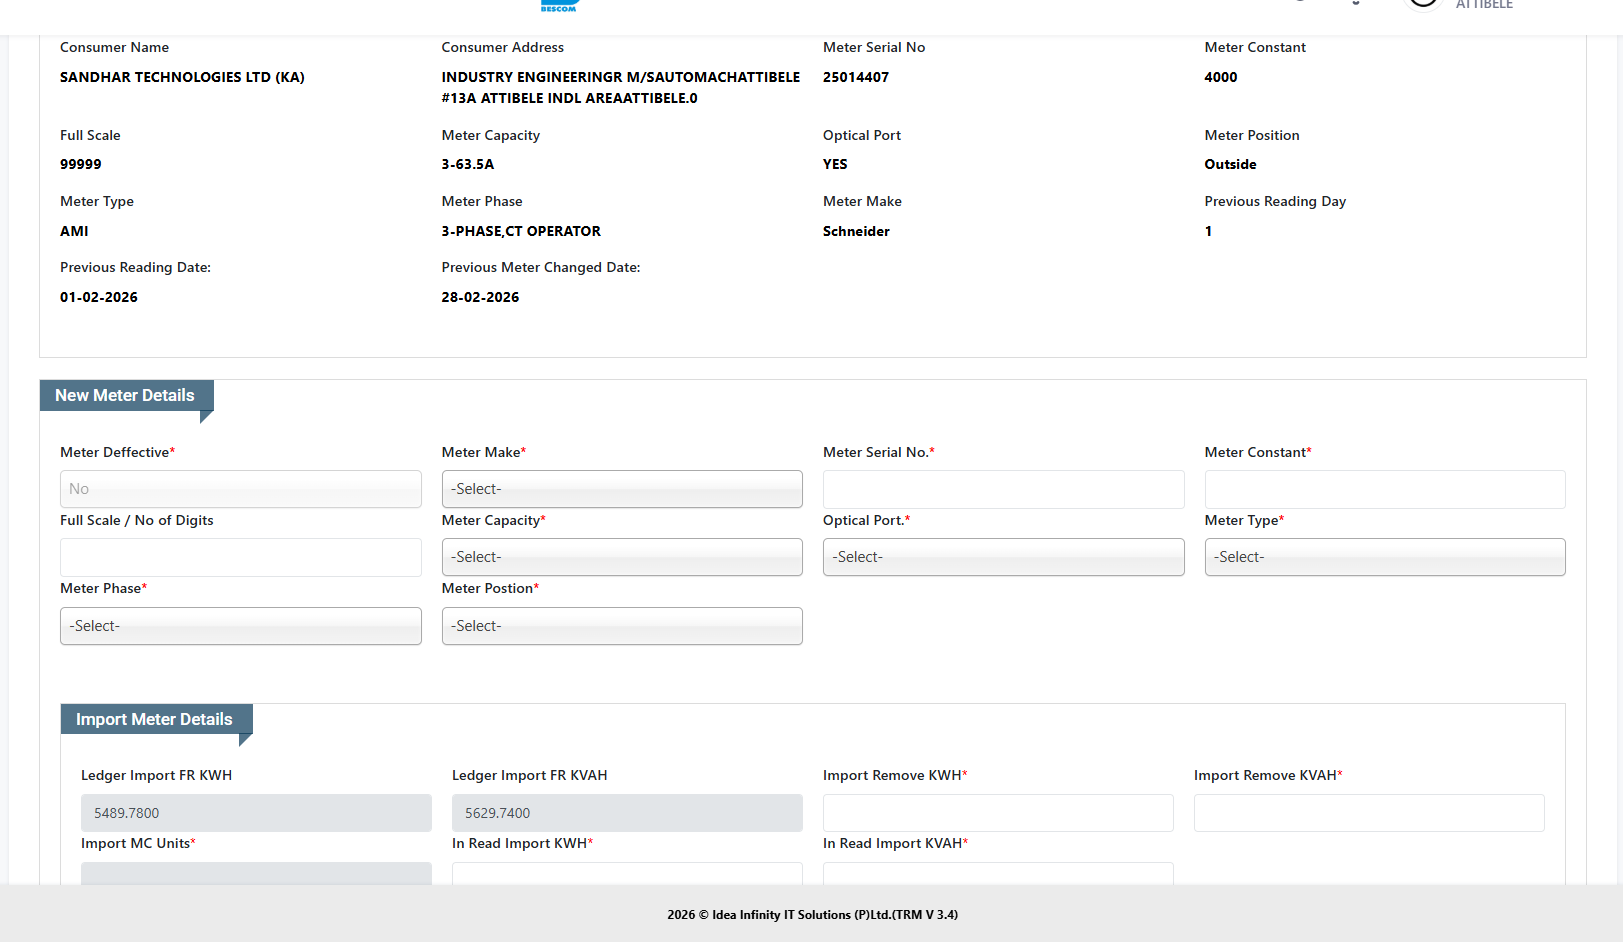Click the Import Remove KWH input
This screenshot has height=942, width=1623.
pyautogui.click(x=997, y=813)
